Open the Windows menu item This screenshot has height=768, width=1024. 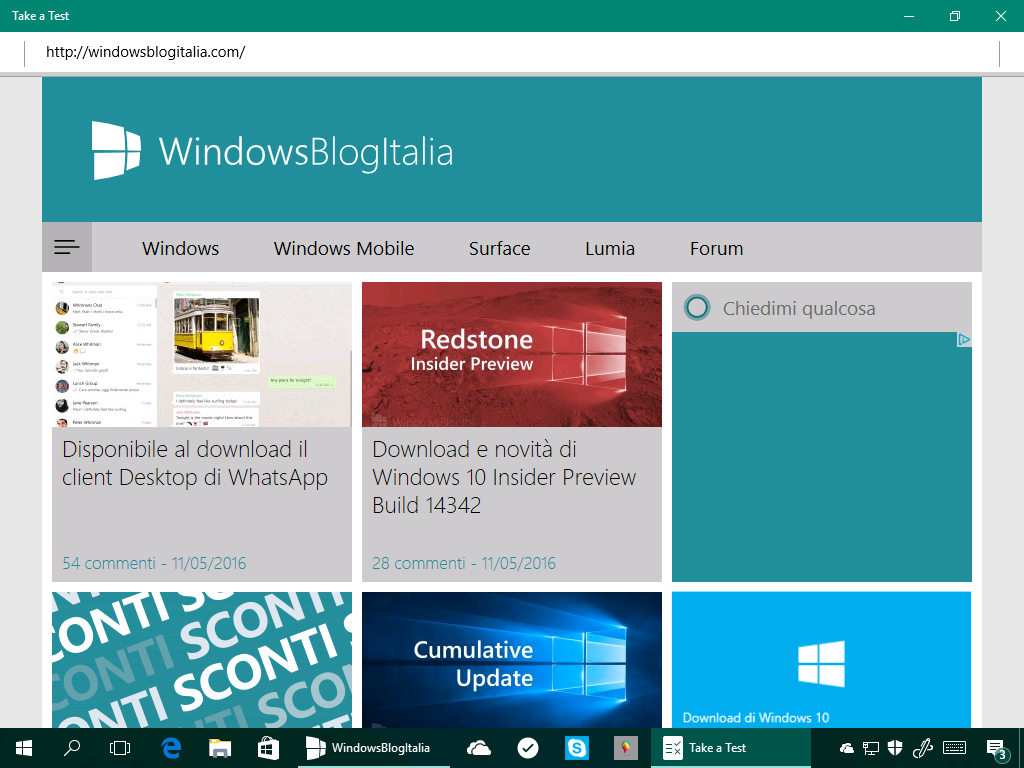click(x=180, y=249)
